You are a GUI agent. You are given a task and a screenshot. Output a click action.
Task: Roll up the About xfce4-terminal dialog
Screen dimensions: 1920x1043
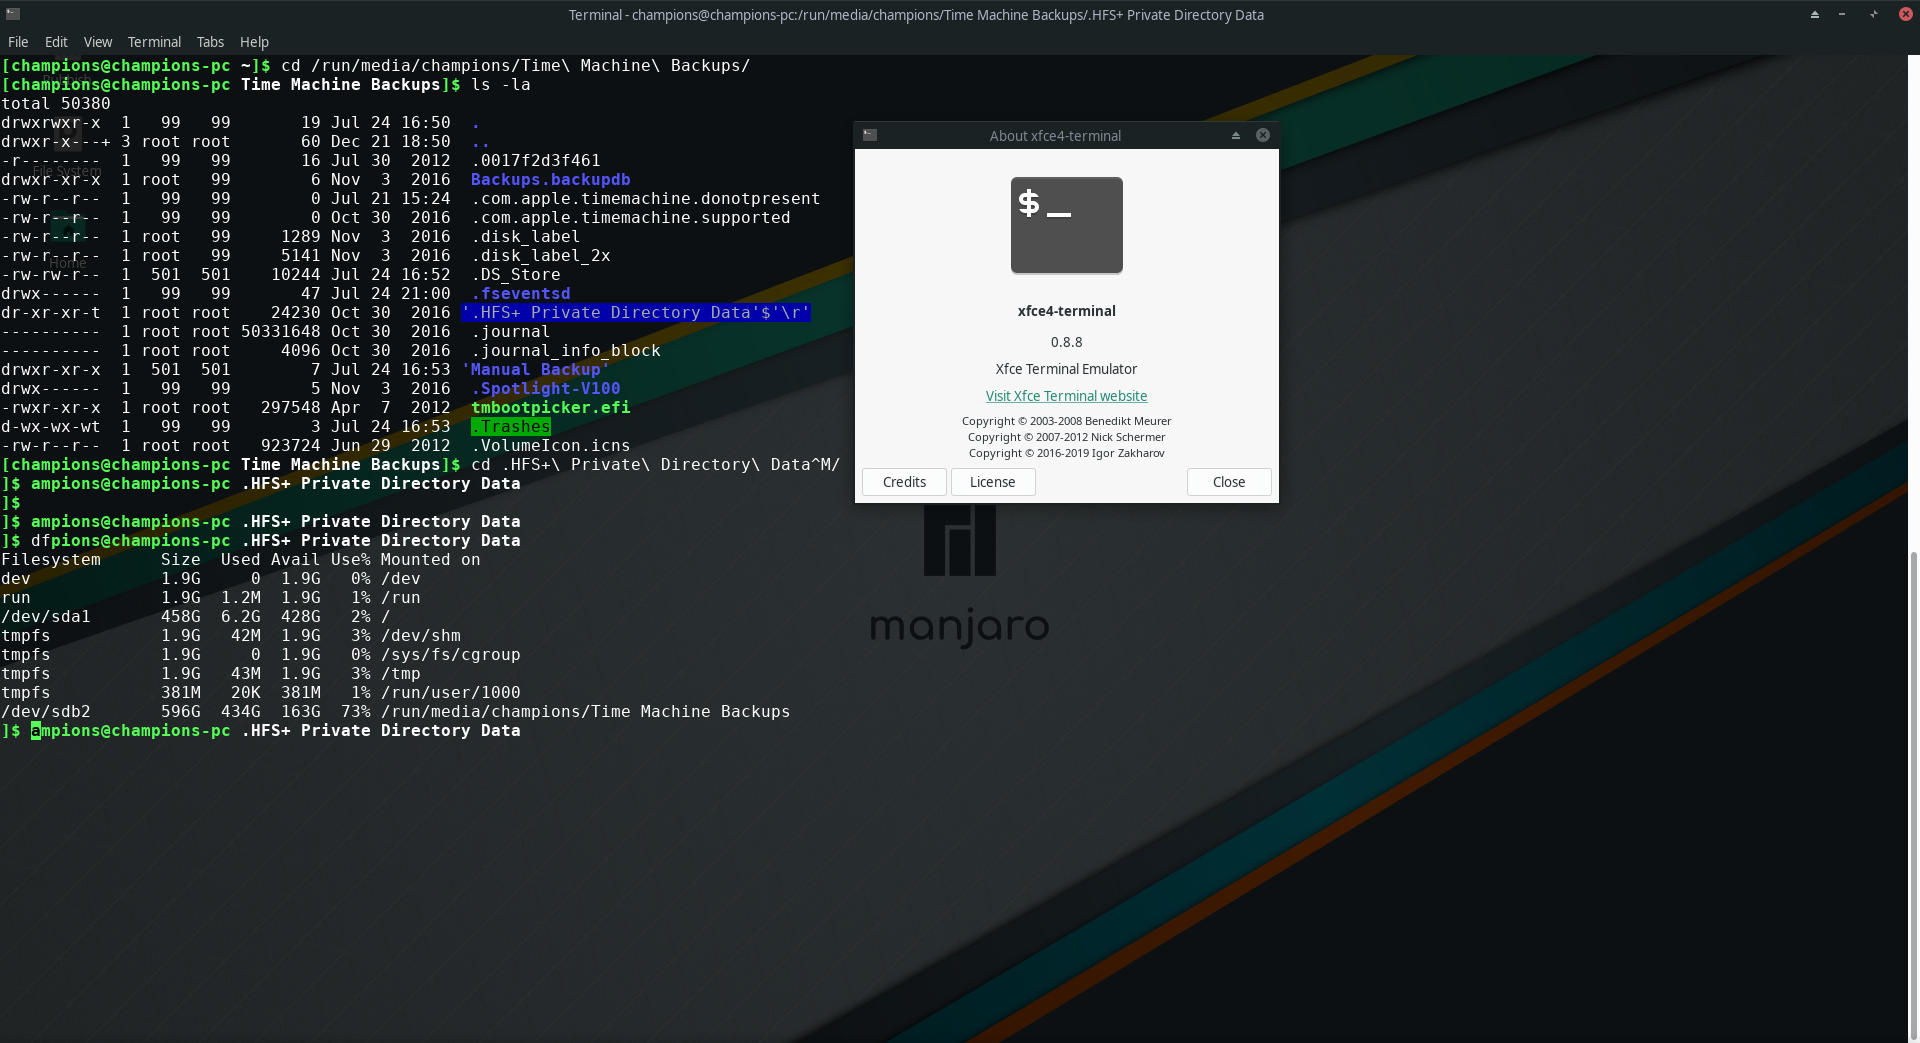[1236, 135]
